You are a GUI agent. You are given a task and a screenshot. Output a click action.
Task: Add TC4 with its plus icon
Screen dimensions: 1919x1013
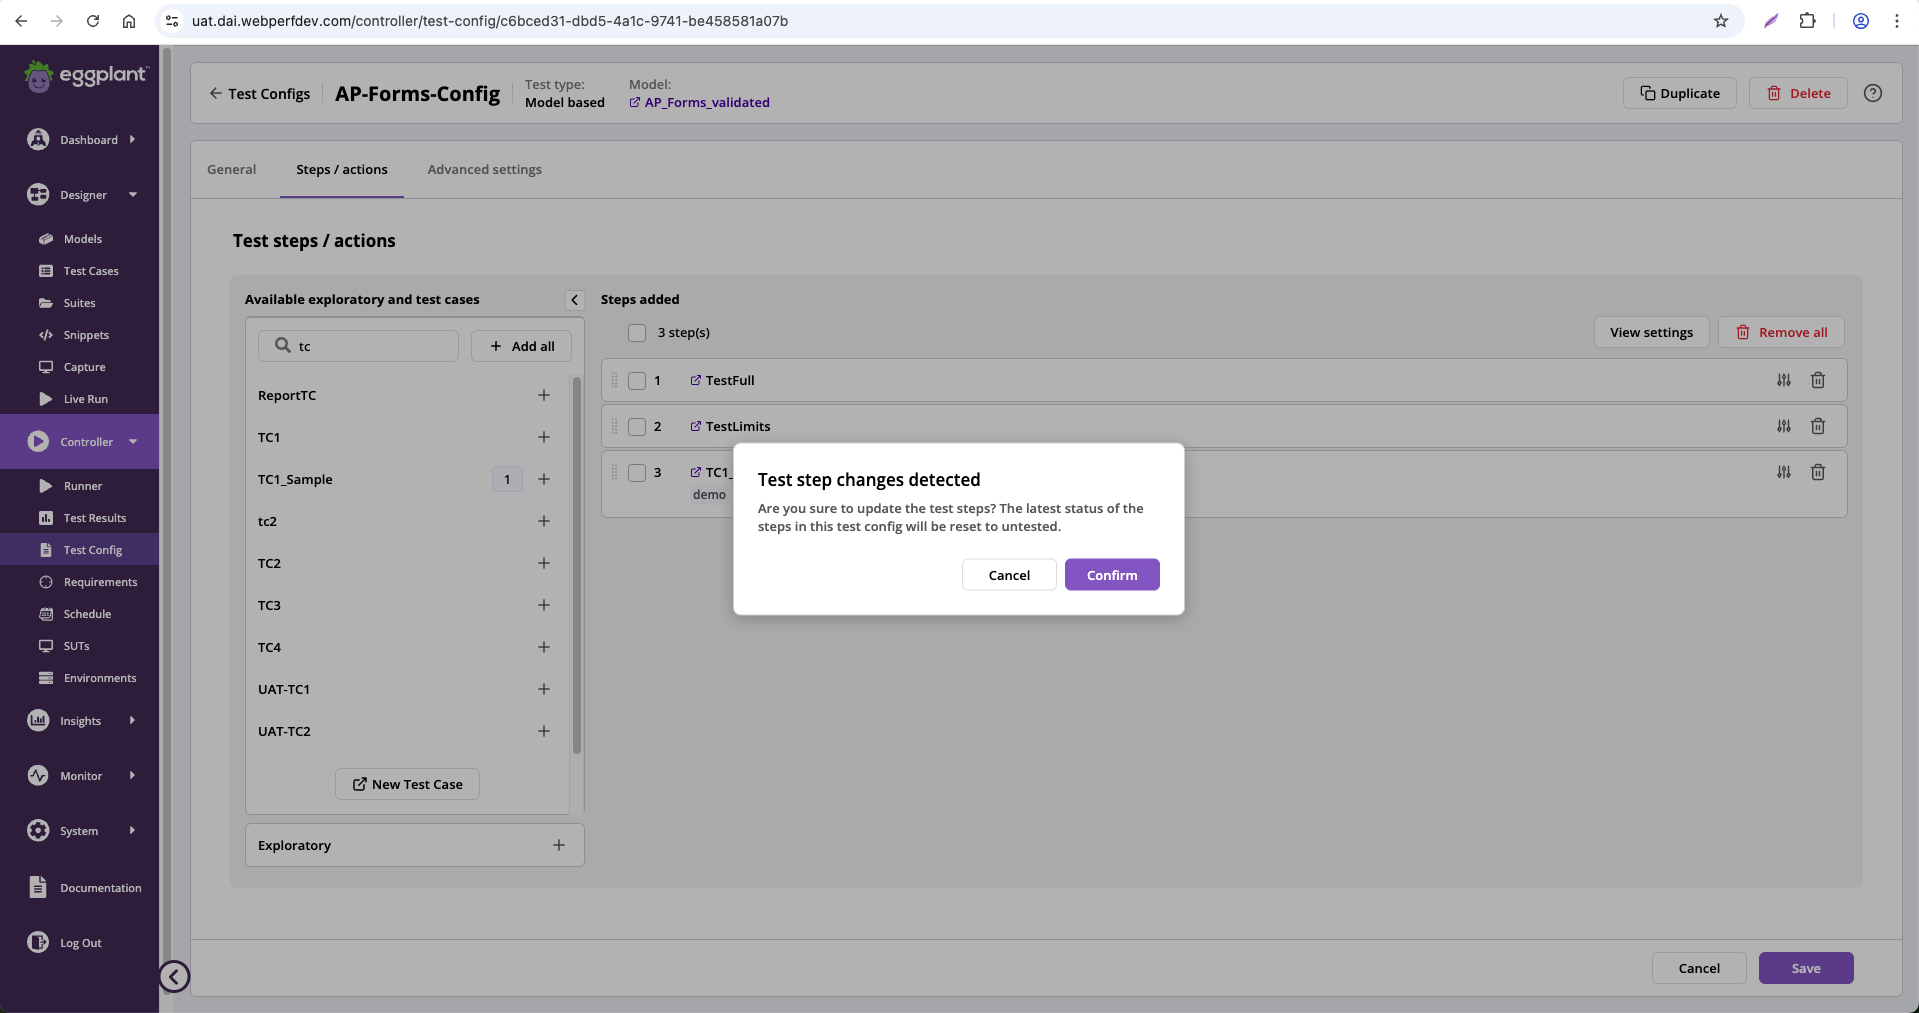[544, 647]
